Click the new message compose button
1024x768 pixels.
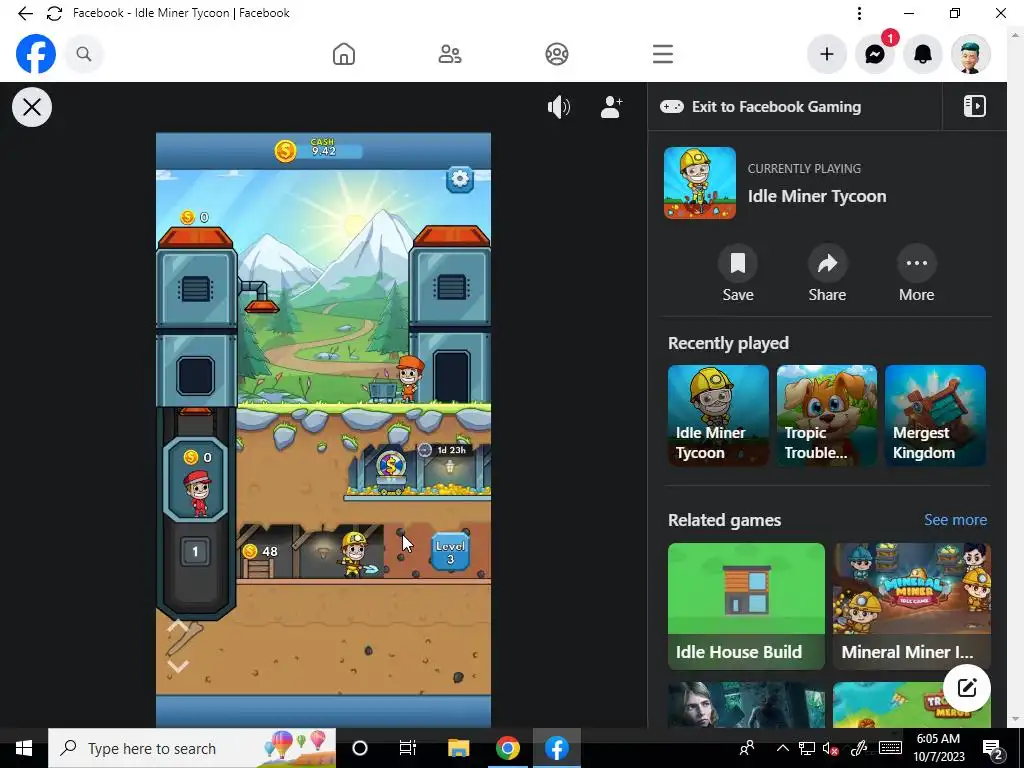tap(967, 688)
